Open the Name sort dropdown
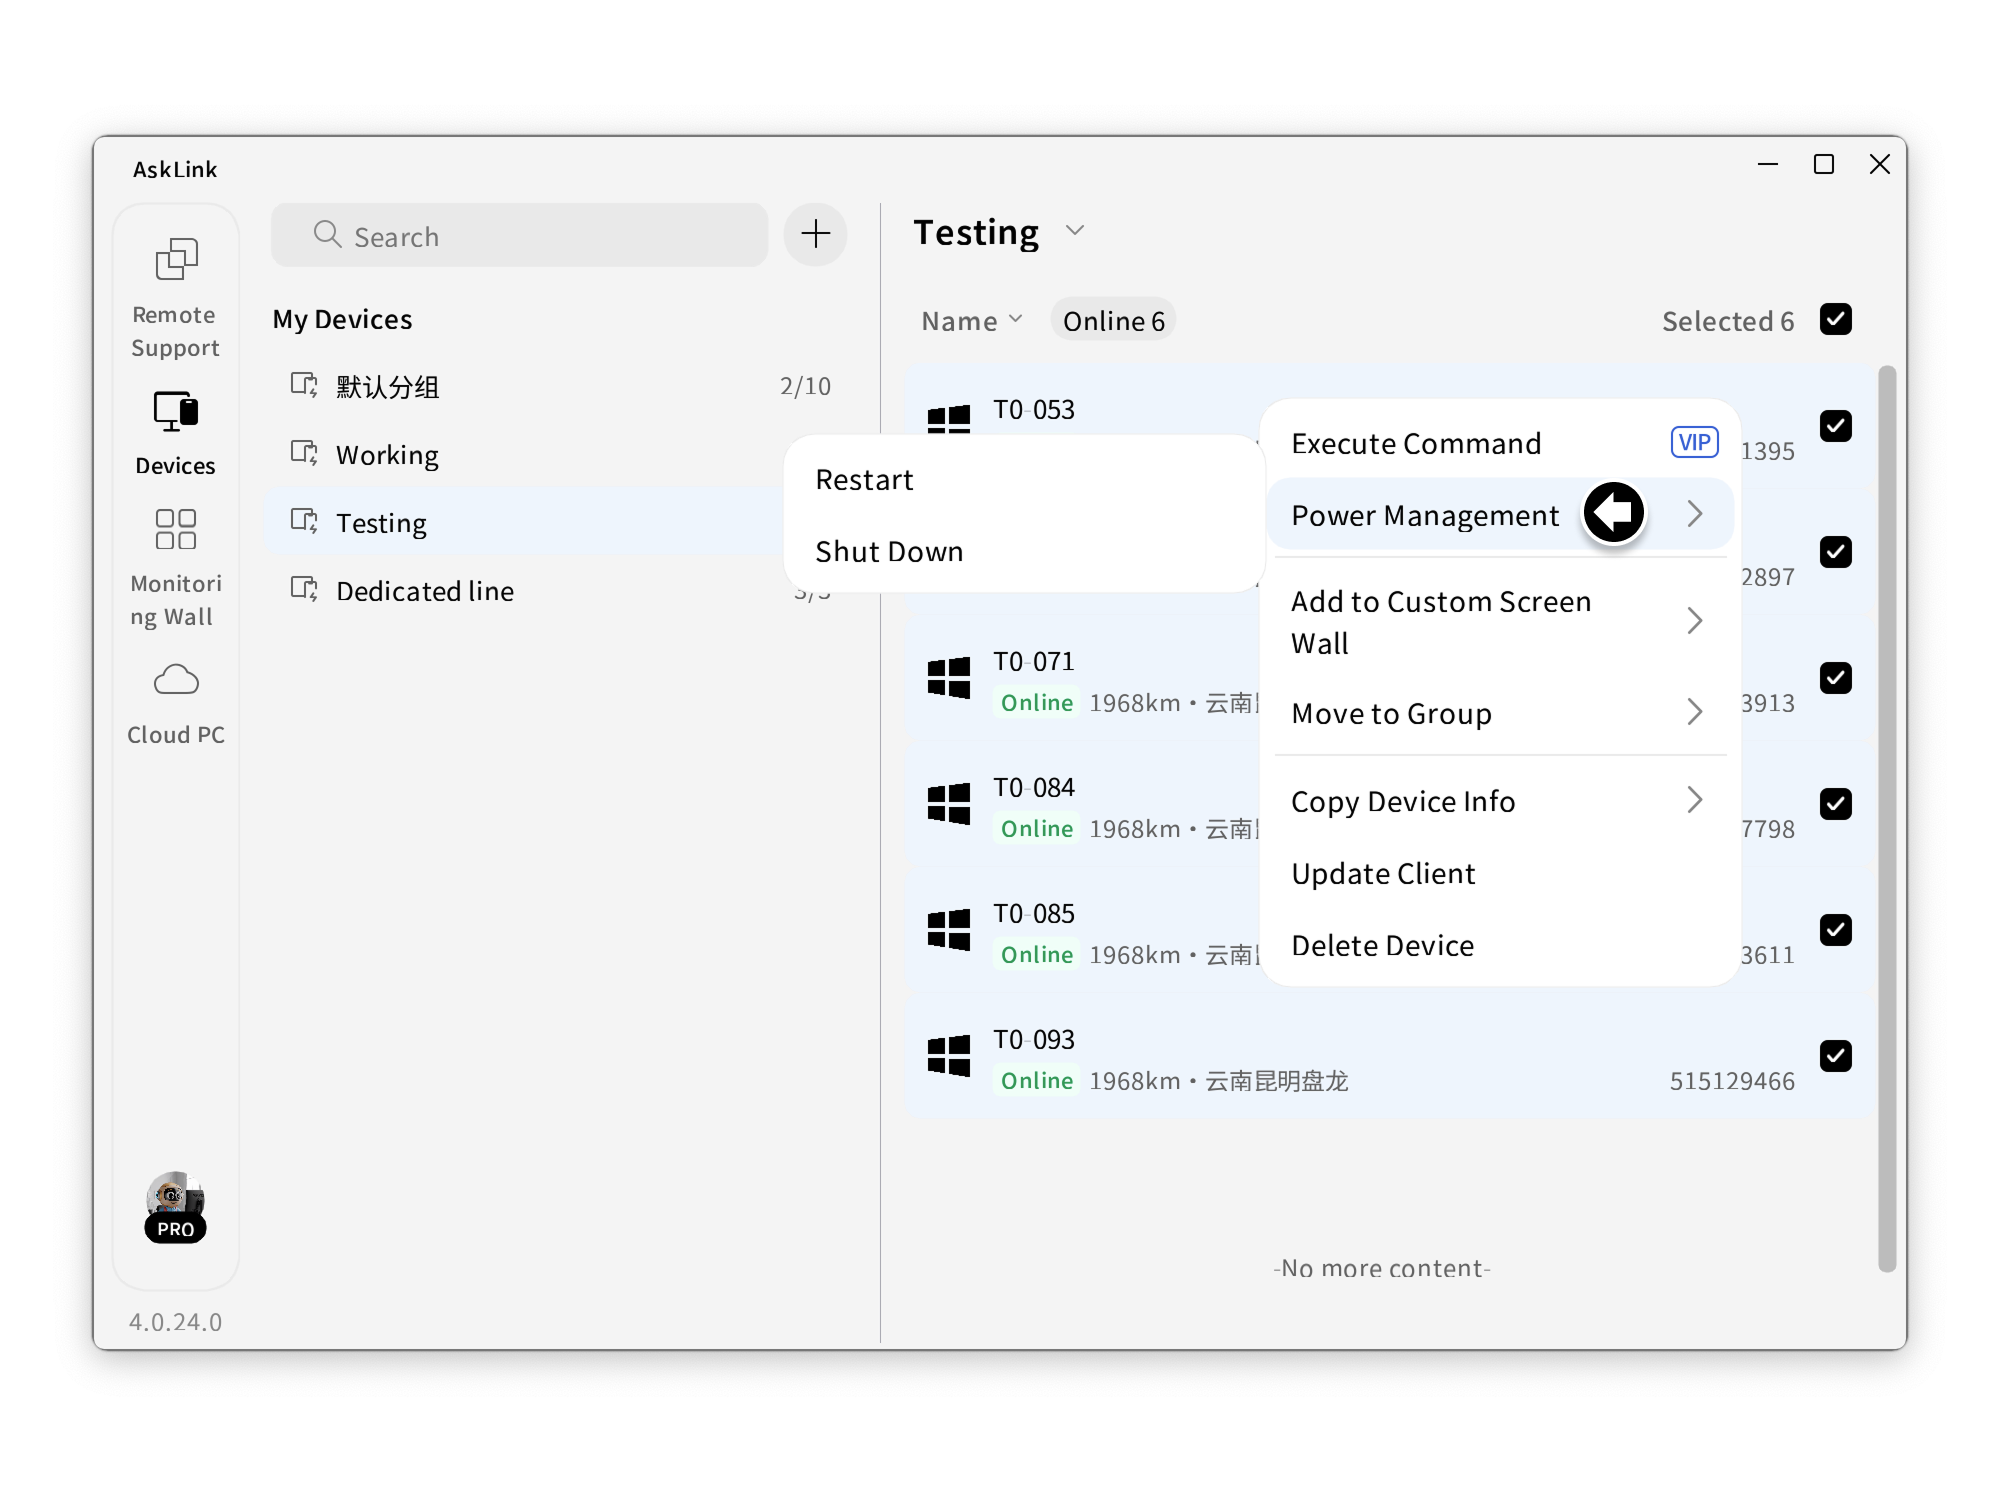 (x=971, y=321)
